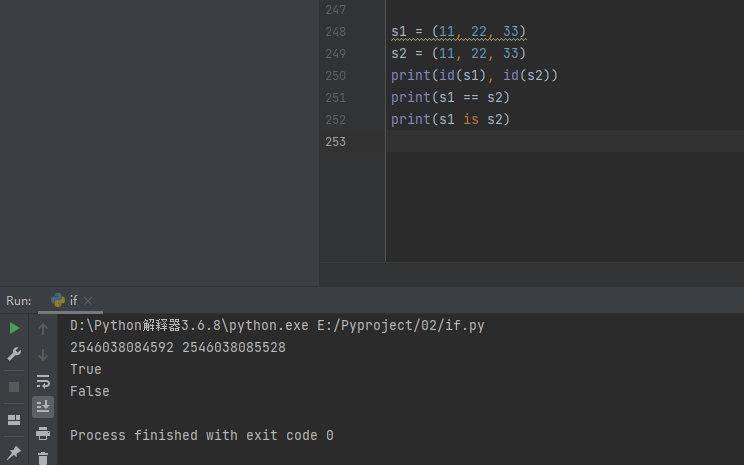
Task: Pin the Run tab
Action: tap(14, 453)
